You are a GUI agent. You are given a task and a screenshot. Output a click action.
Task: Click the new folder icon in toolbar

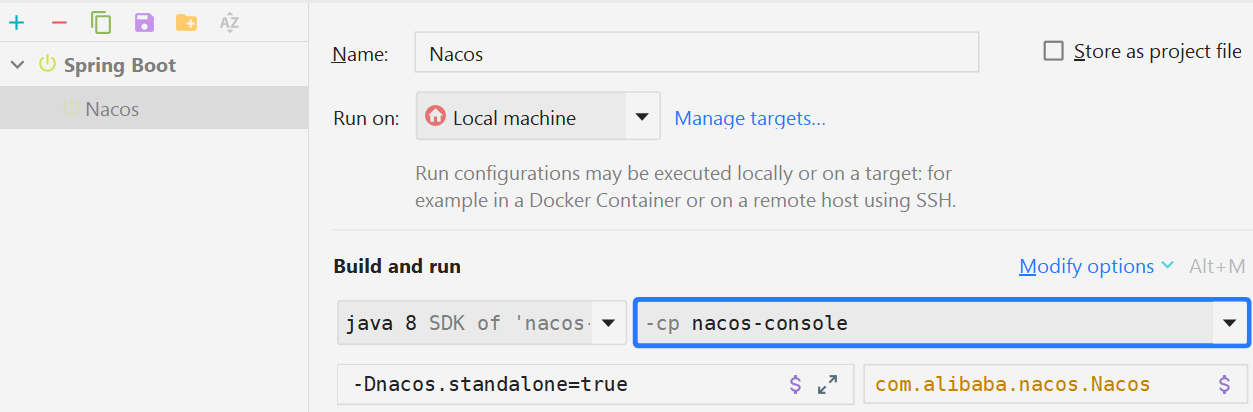186,22
